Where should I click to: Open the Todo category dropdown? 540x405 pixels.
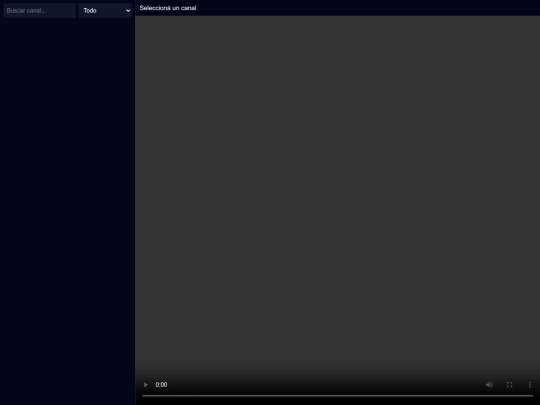[x=105, y=11]
